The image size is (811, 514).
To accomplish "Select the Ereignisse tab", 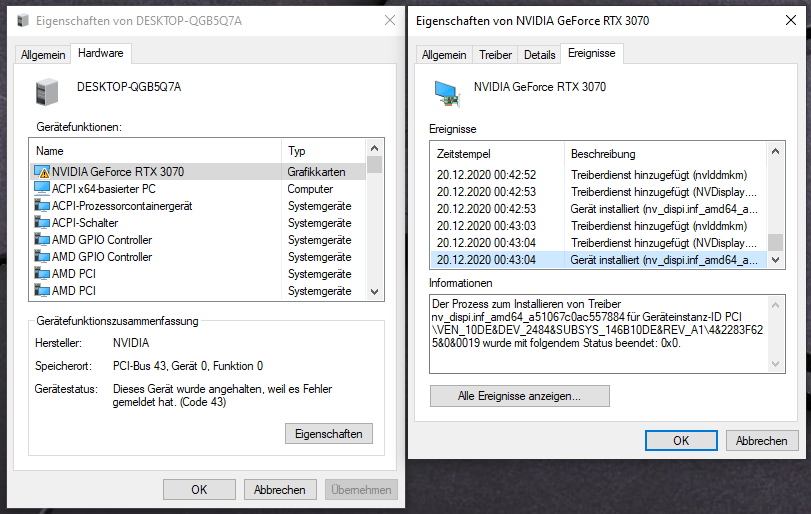I will click(592, 53).
